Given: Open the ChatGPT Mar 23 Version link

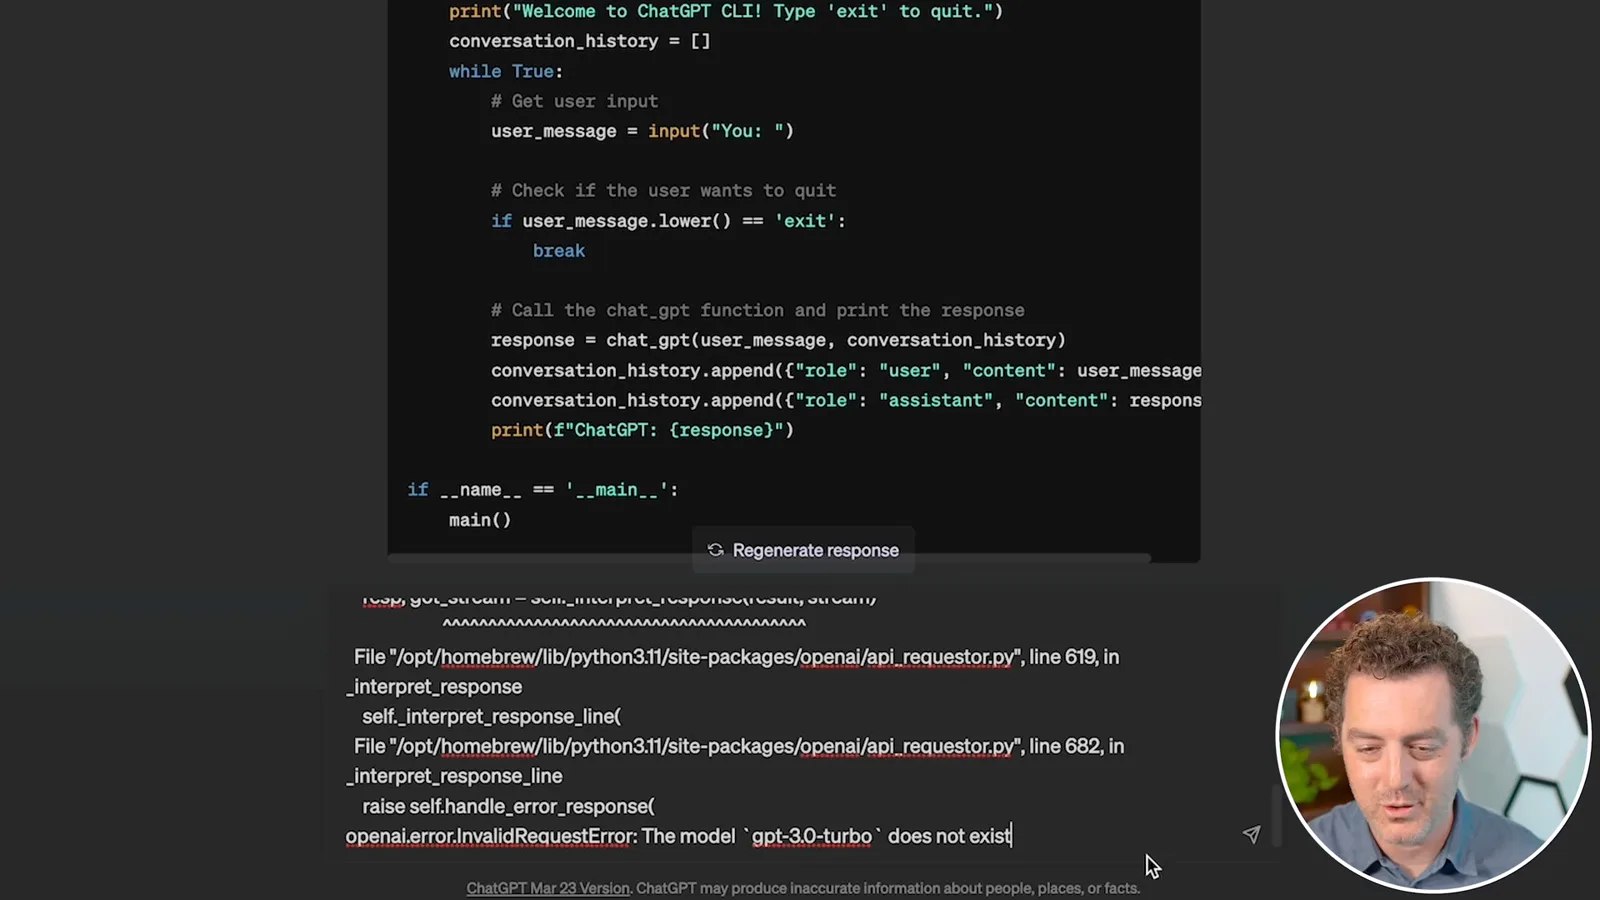Looking at the screenshot, I should [548, 888].
